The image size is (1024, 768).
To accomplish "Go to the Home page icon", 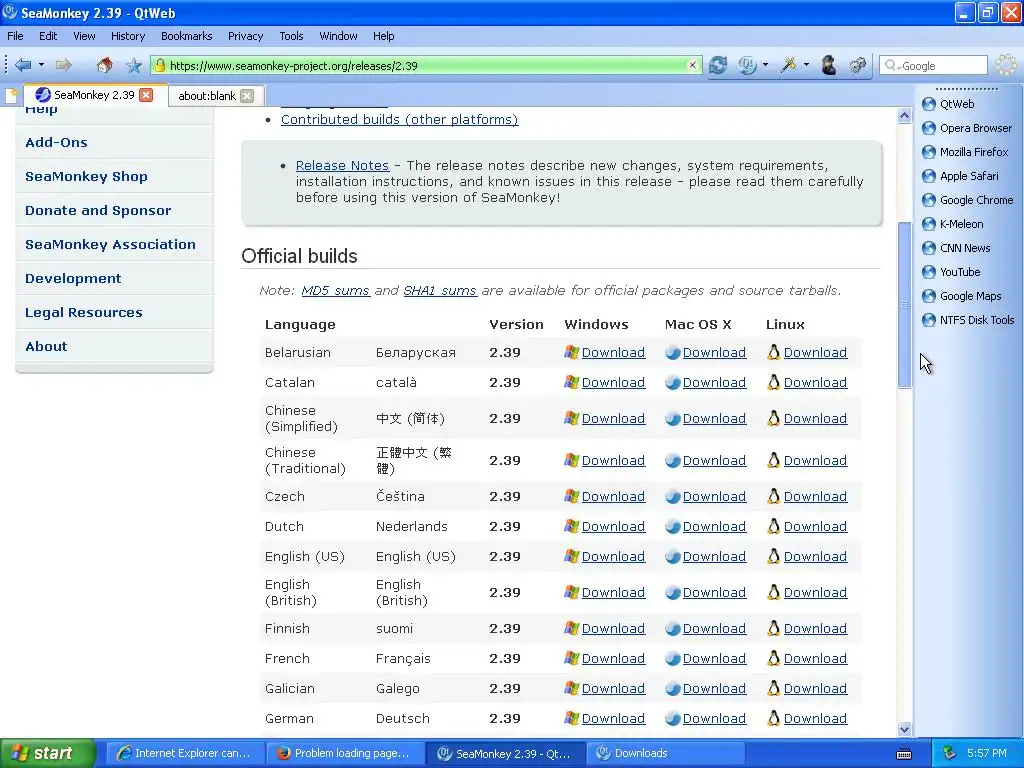I will pos(104,65).
